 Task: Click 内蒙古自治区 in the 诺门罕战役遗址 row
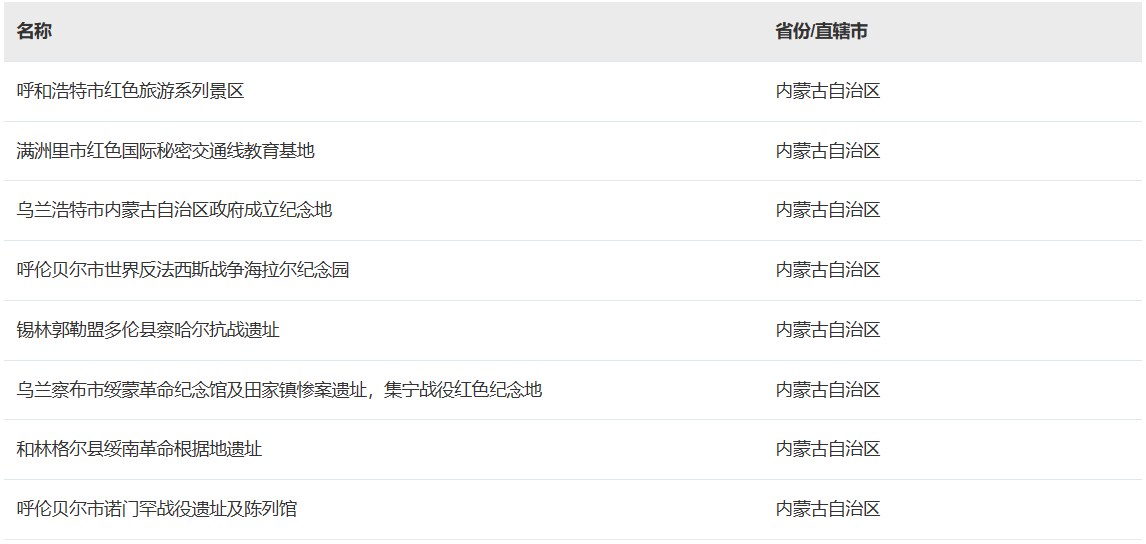point(828,508)
